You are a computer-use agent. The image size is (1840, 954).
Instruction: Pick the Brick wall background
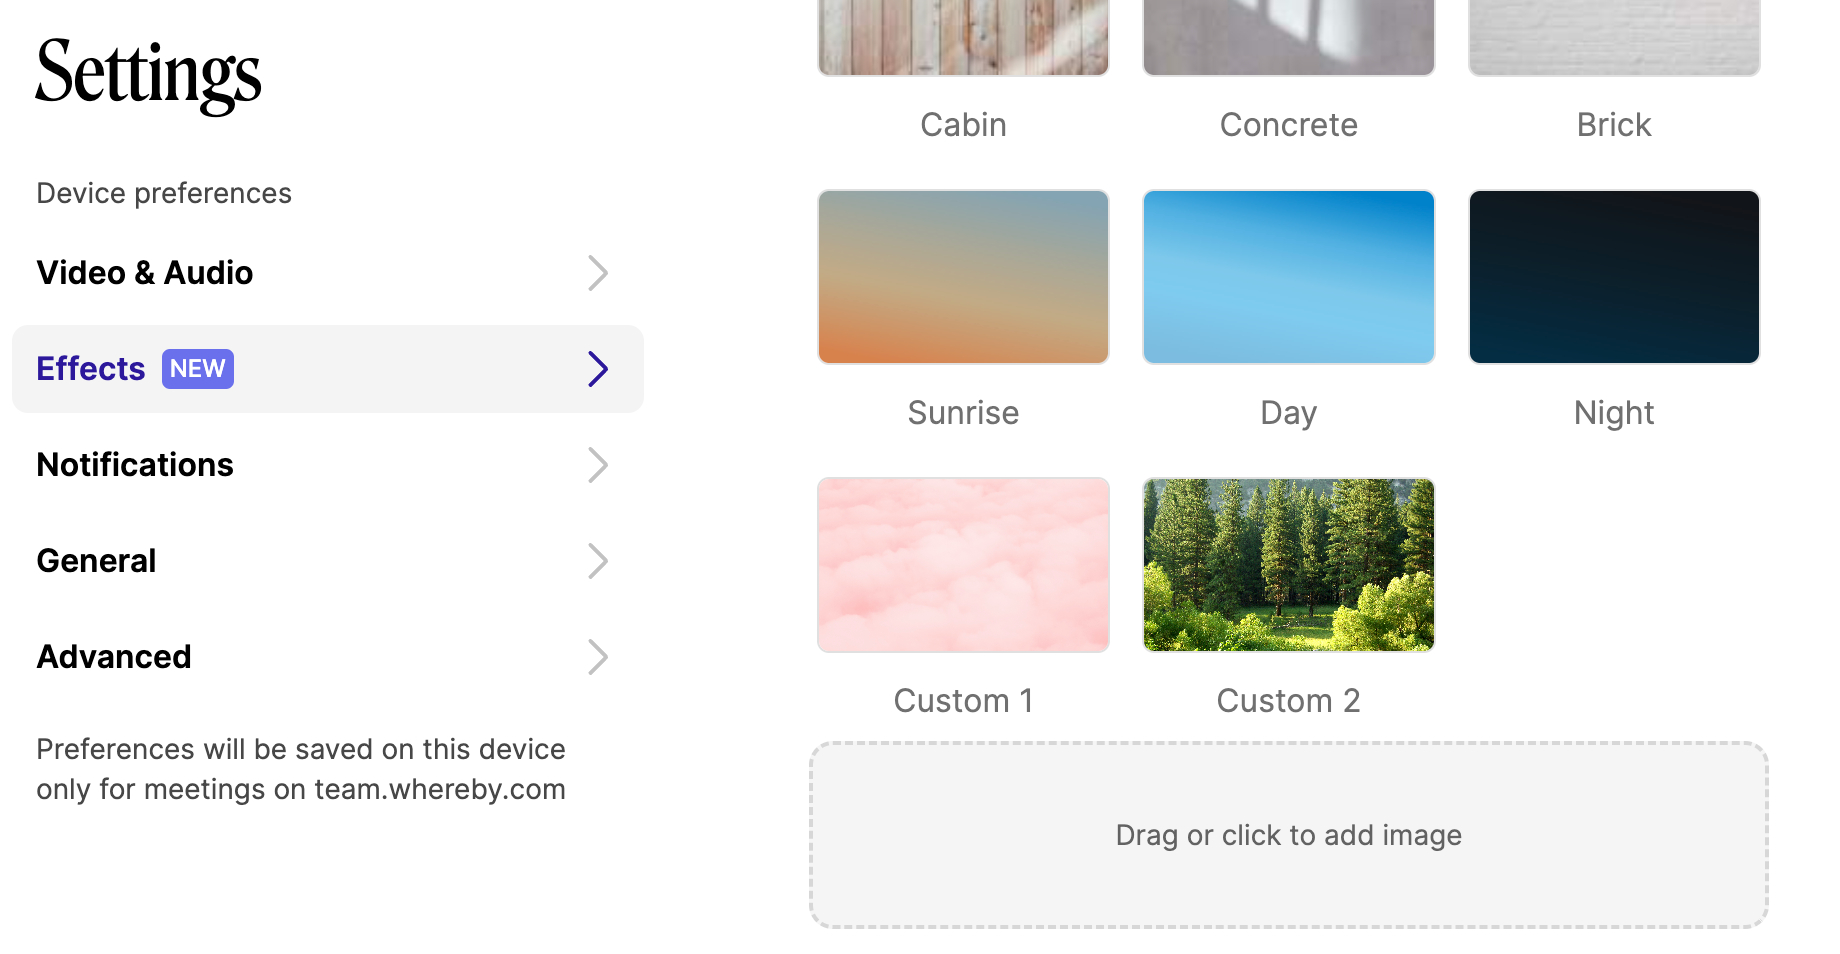pyautogui.click(x=1614, y=37)
